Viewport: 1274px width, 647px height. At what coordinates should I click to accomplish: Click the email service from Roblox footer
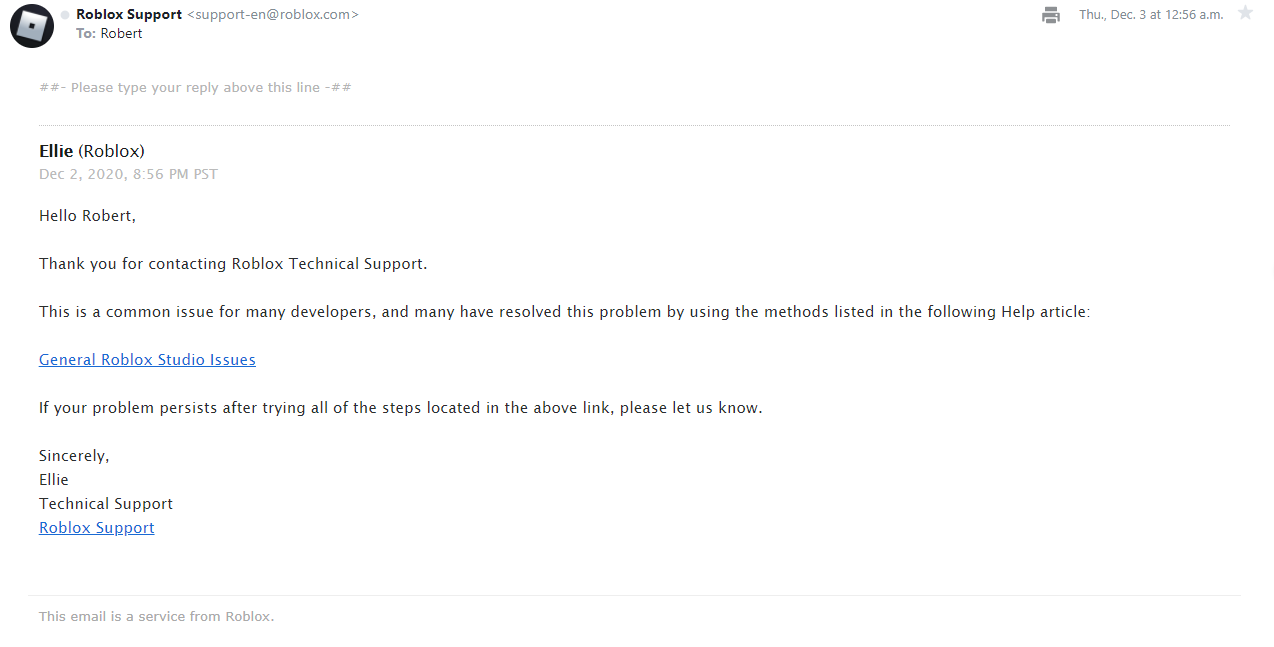click(x=156, y=617)
